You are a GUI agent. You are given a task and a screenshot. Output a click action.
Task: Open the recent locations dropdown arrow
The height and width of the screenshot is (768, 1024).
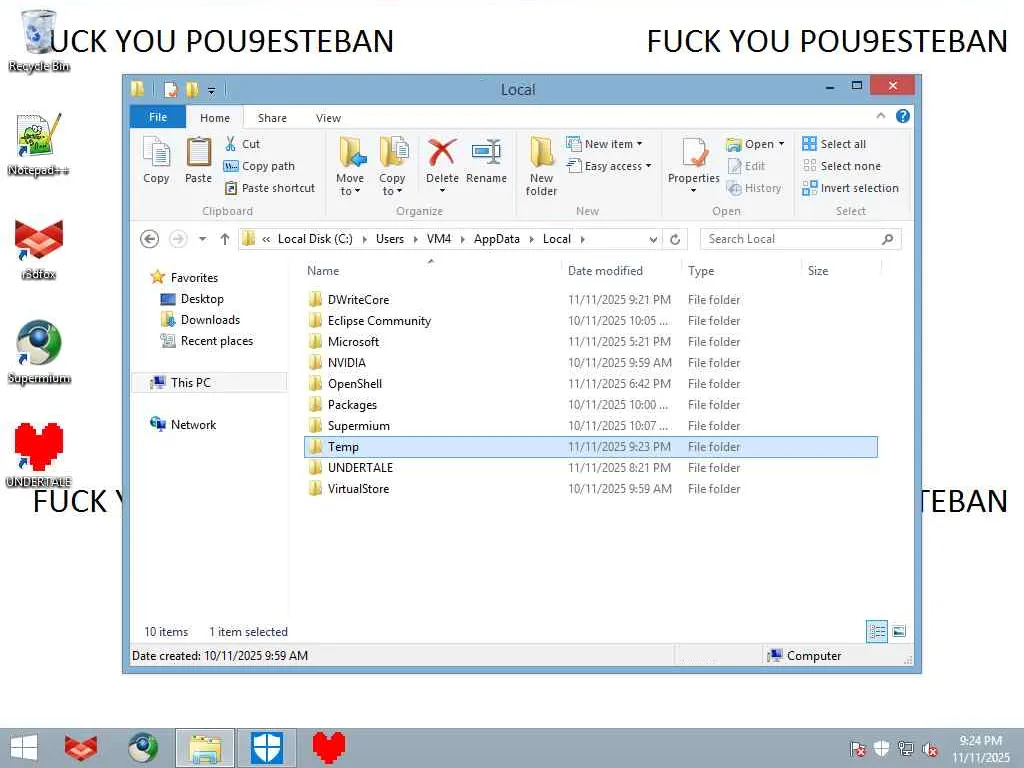point(202,239)
